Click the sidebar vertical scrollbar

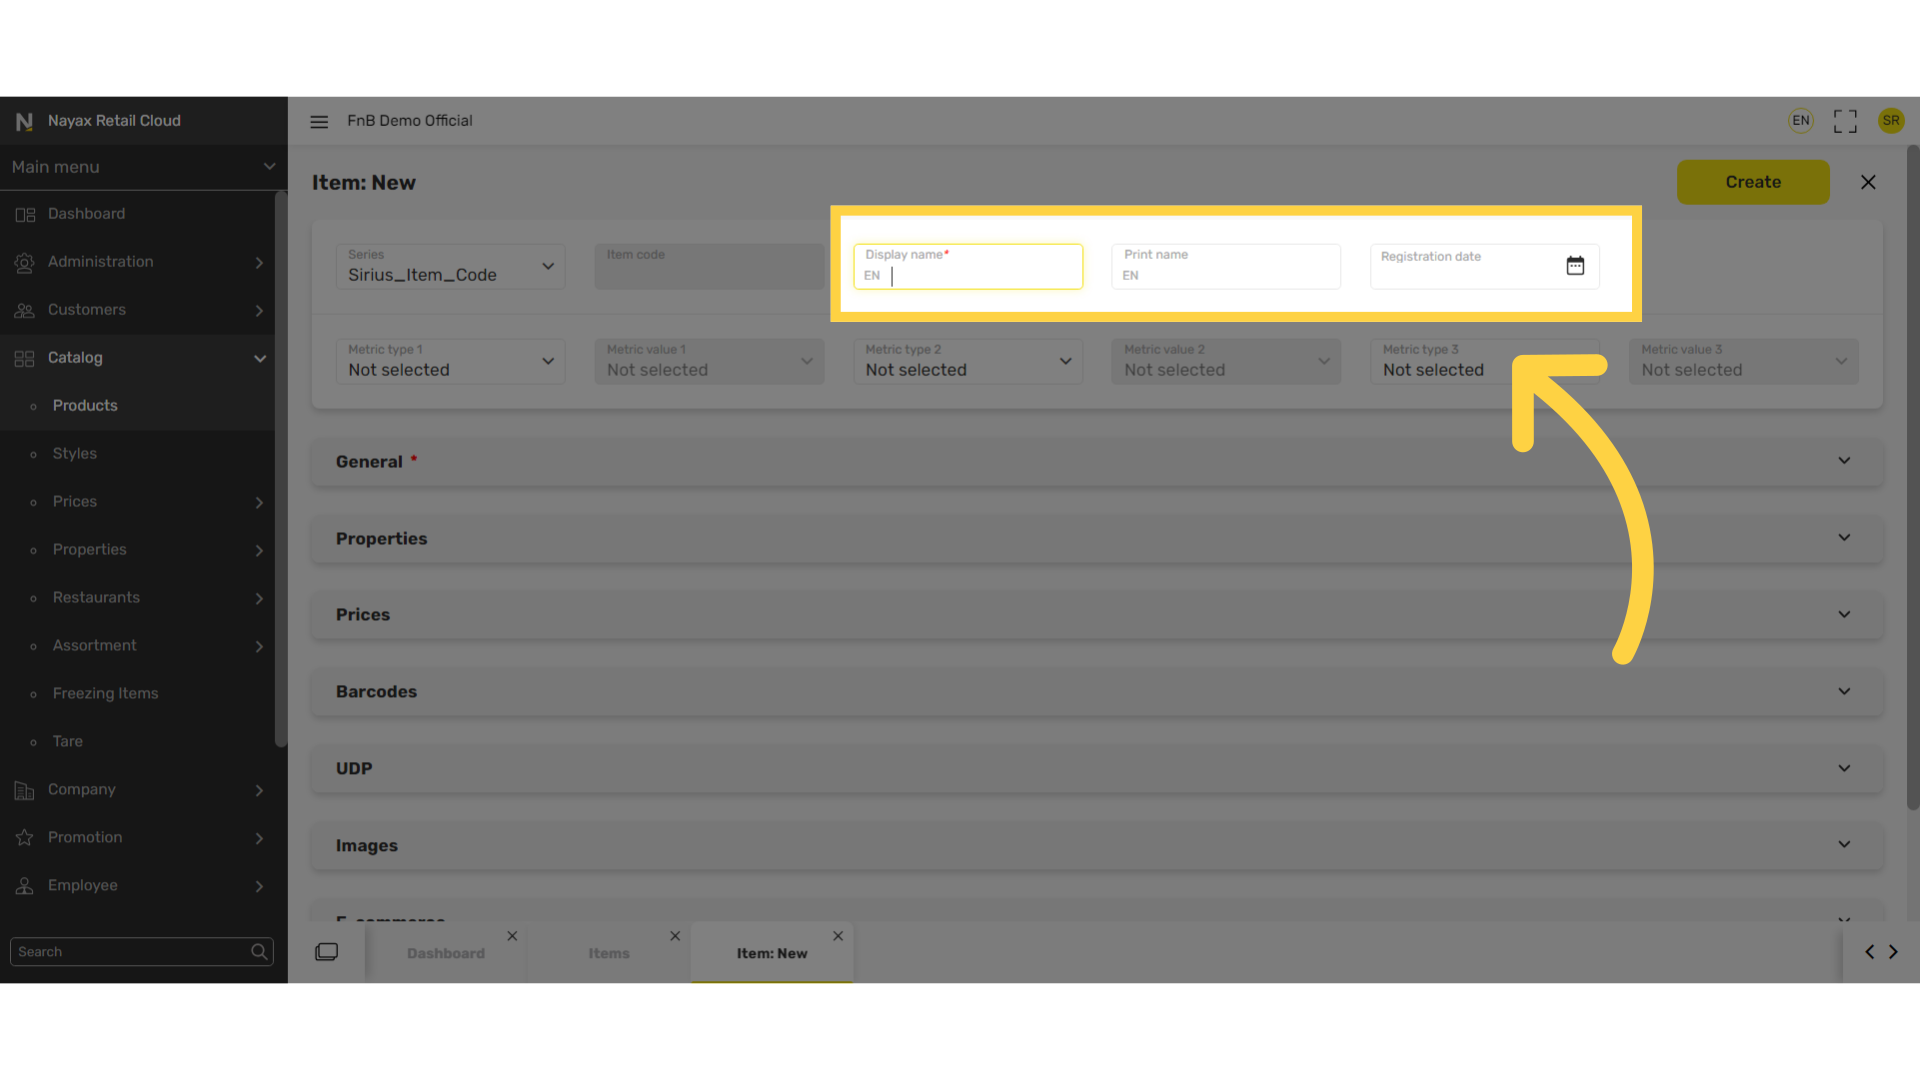tap(281, 470)
